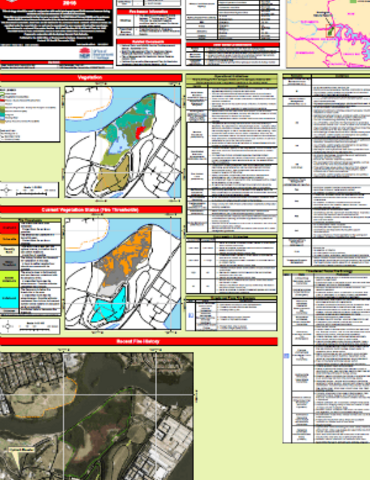Click the yellow callout label on aerial photo

coord(21,450)
